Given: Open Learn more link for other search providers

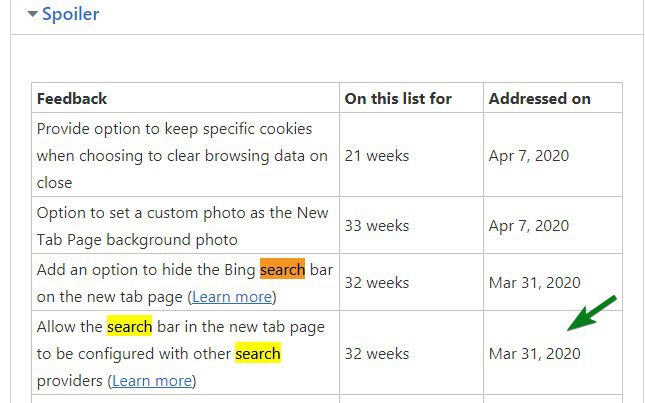Looking at the screenshot, I should click(152, 381).
